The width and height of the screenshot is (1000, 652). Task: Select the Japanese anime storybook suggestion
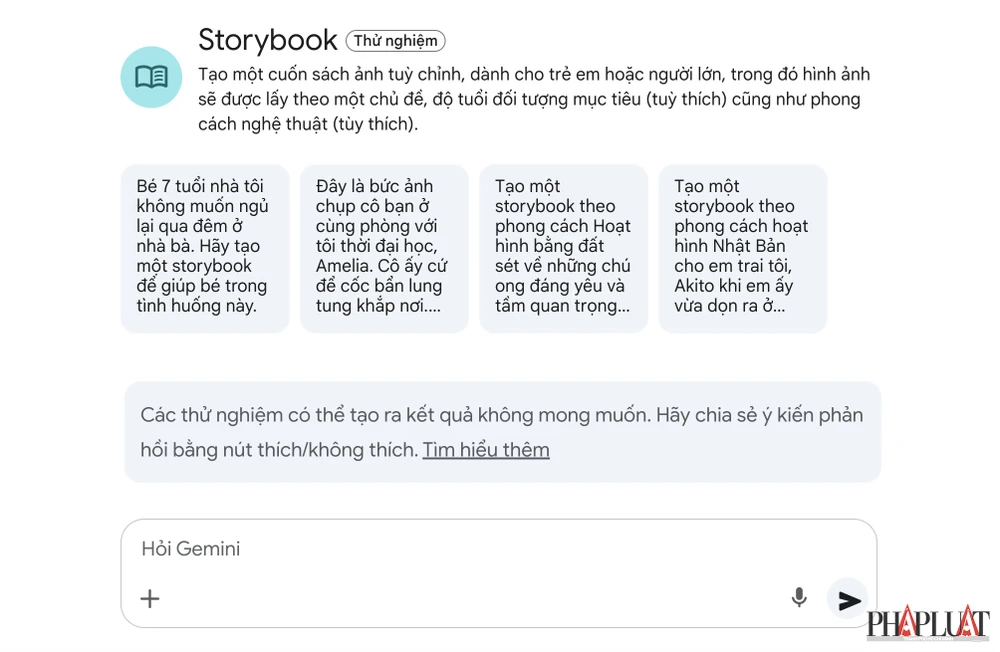742,247
